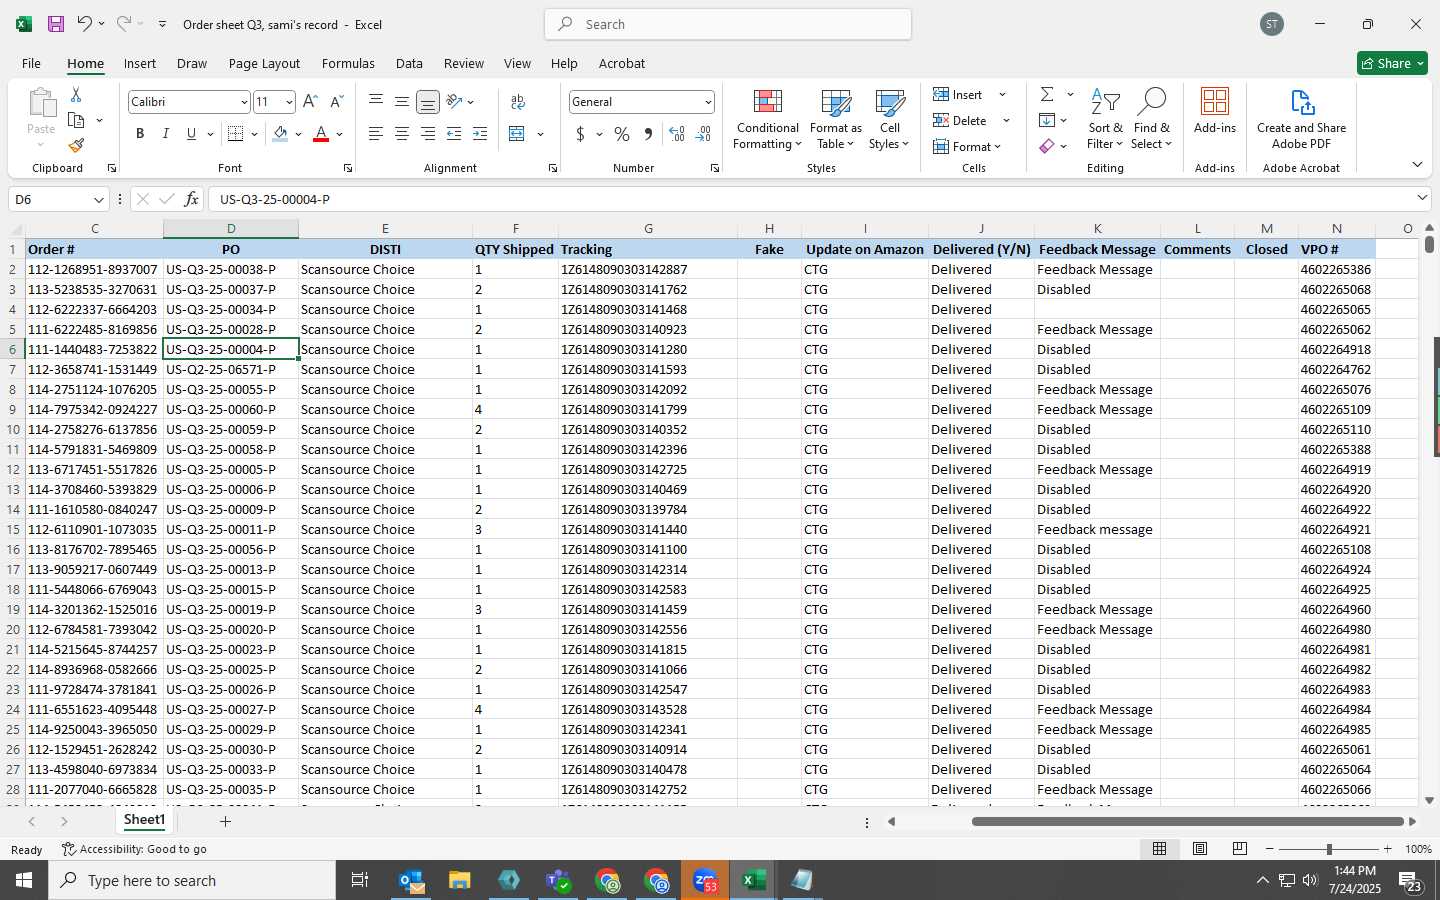Open the font name dropdown
The image size is (1440, 900).
(243, 102)
